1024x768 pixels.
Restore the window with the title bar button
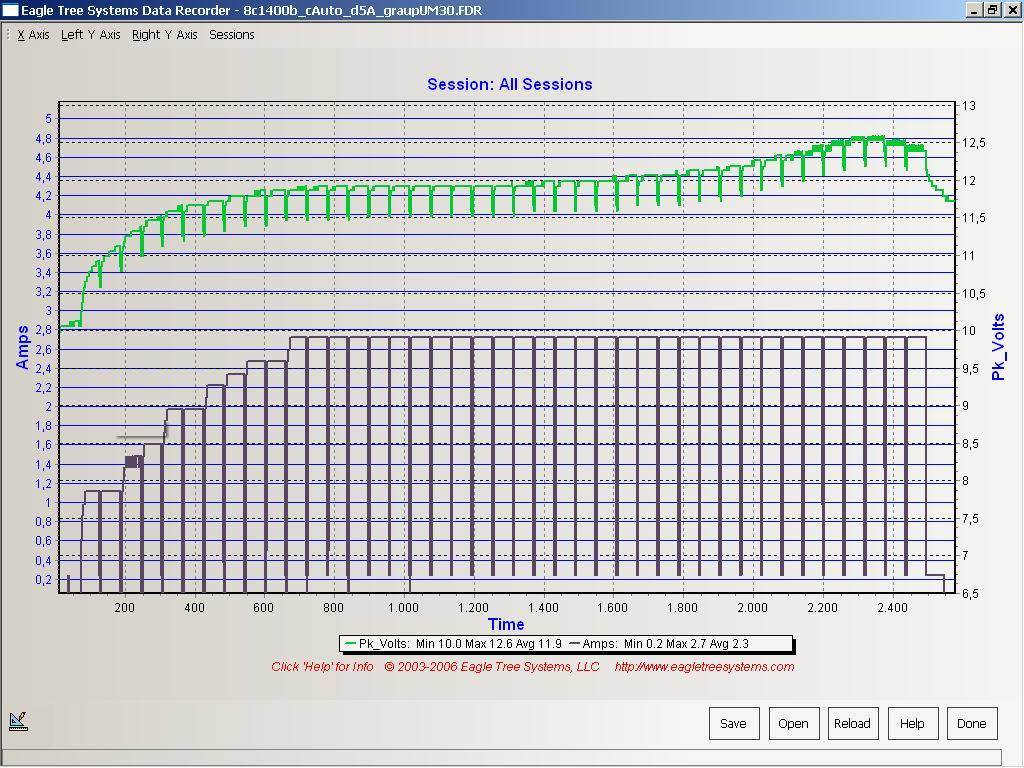click(x=992, y=10)
